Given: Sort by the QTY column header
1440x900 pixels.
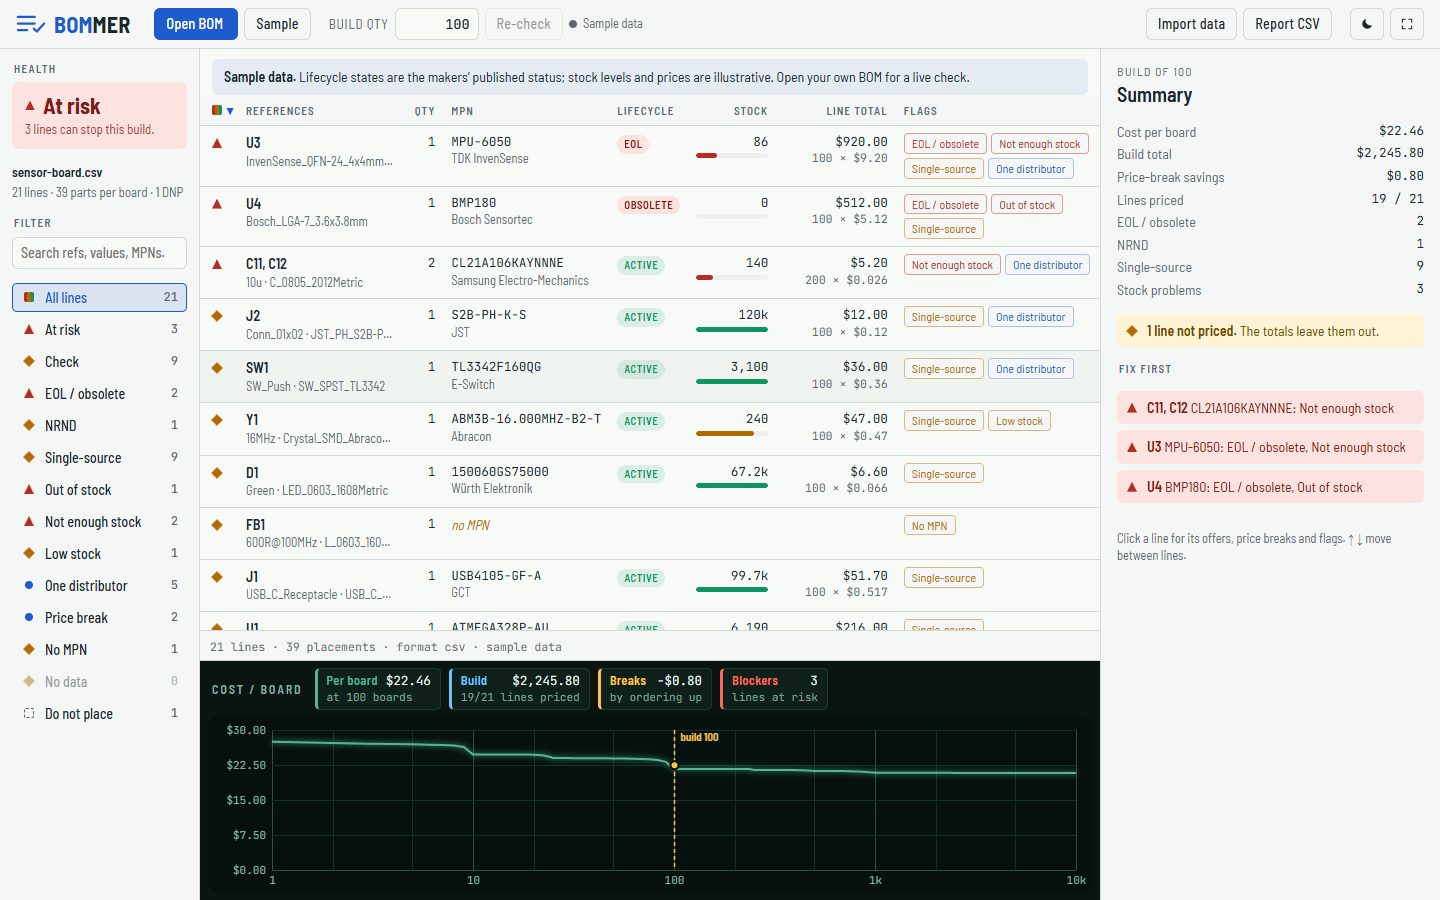Looking at the screenshot, I should (x=425, y=111).
